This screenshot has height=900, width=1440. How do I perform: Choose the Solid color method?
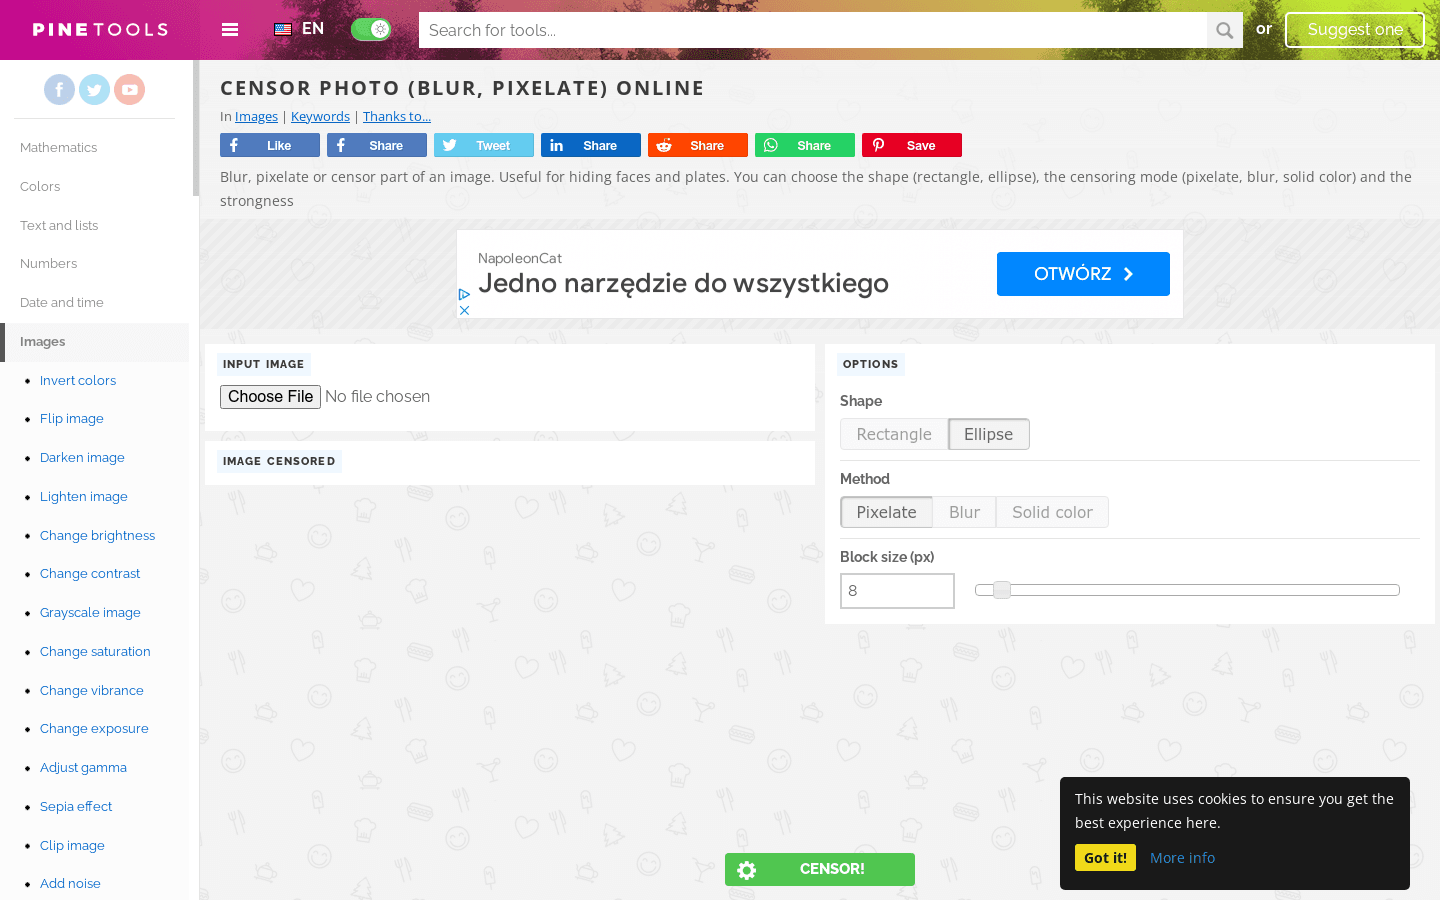[1052, 513]
